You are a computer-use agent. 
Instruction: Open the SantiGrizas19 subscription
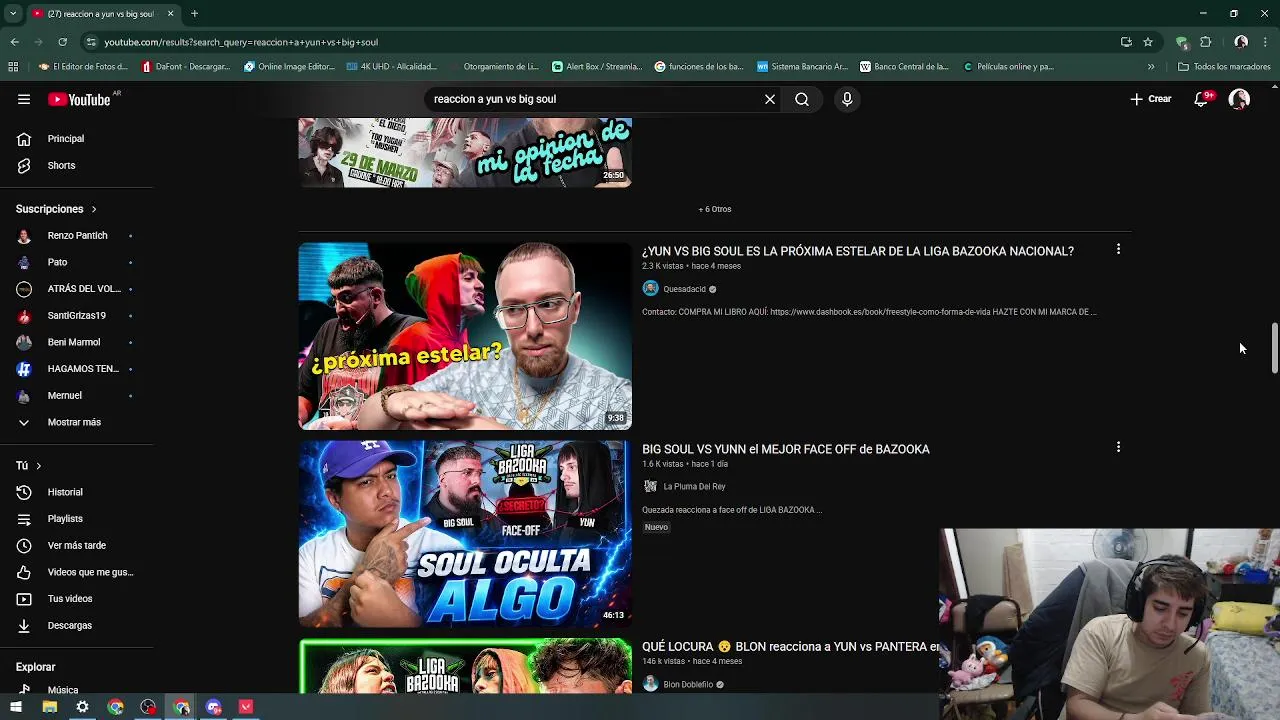[77, 316]
